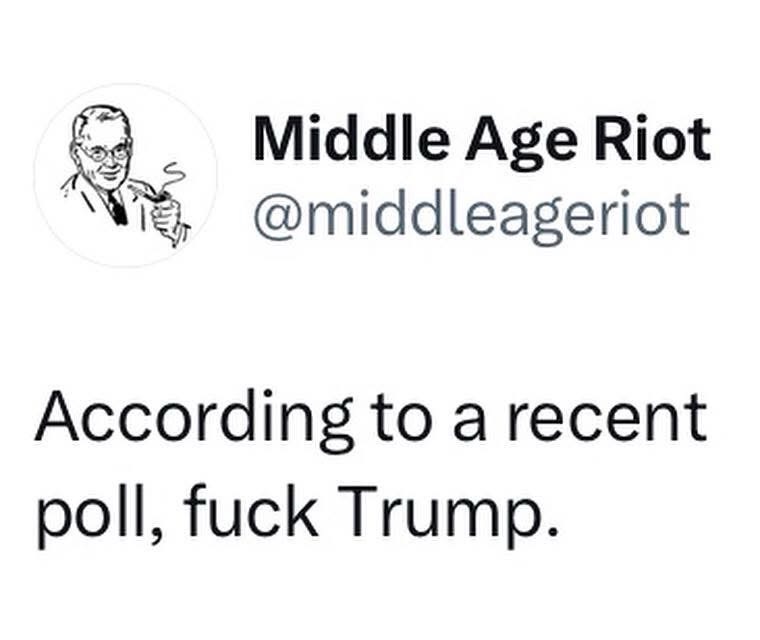This screenshot has height=640, width=760.
Task: Click the @middleageriot handle
Action: [471, 211]
